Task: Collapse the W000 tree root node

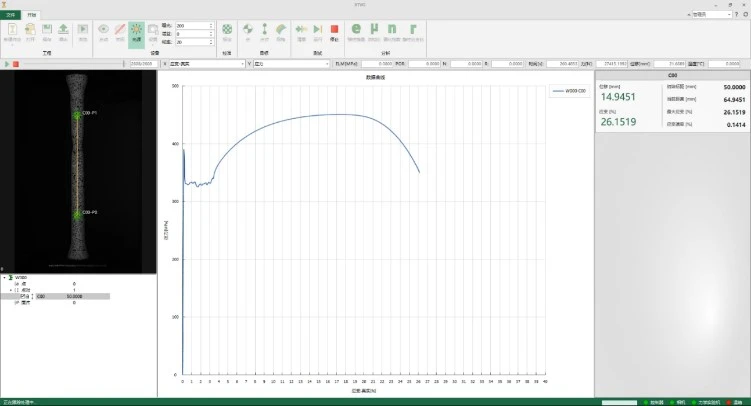Action: tap(4, 277)
